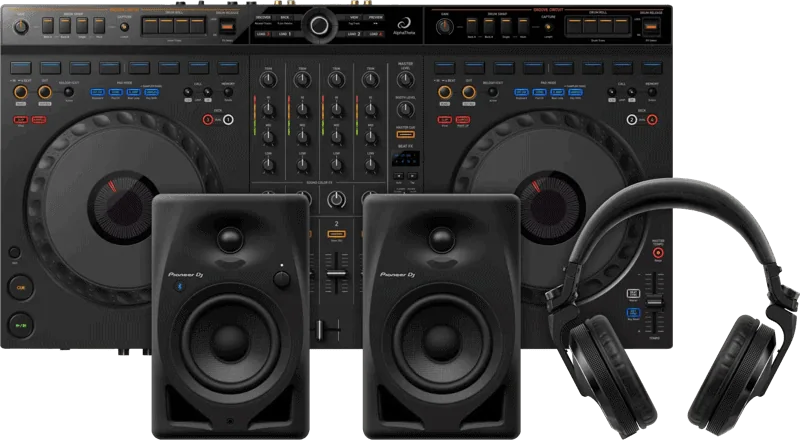Click the Shift button above the left Cue
This screenshot has height=440, width=800.
point(14,252)
